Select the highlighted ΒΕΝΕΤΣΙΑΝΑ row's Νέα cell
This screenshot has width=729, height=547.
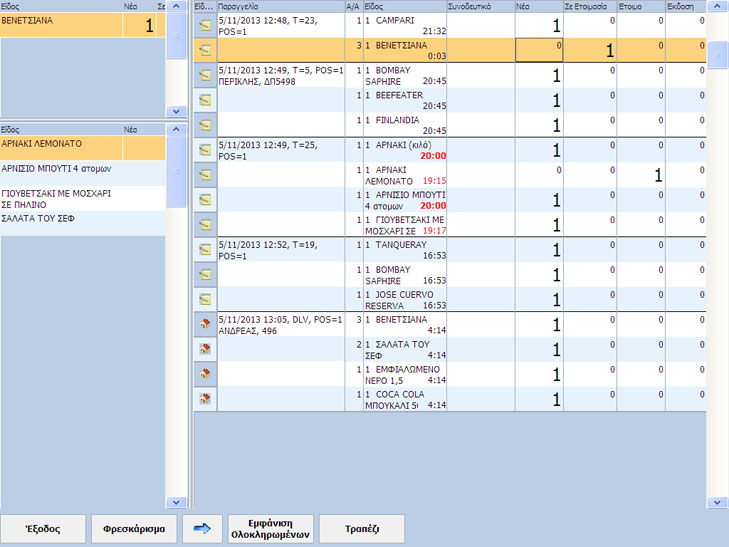click(x=538, y=50)
